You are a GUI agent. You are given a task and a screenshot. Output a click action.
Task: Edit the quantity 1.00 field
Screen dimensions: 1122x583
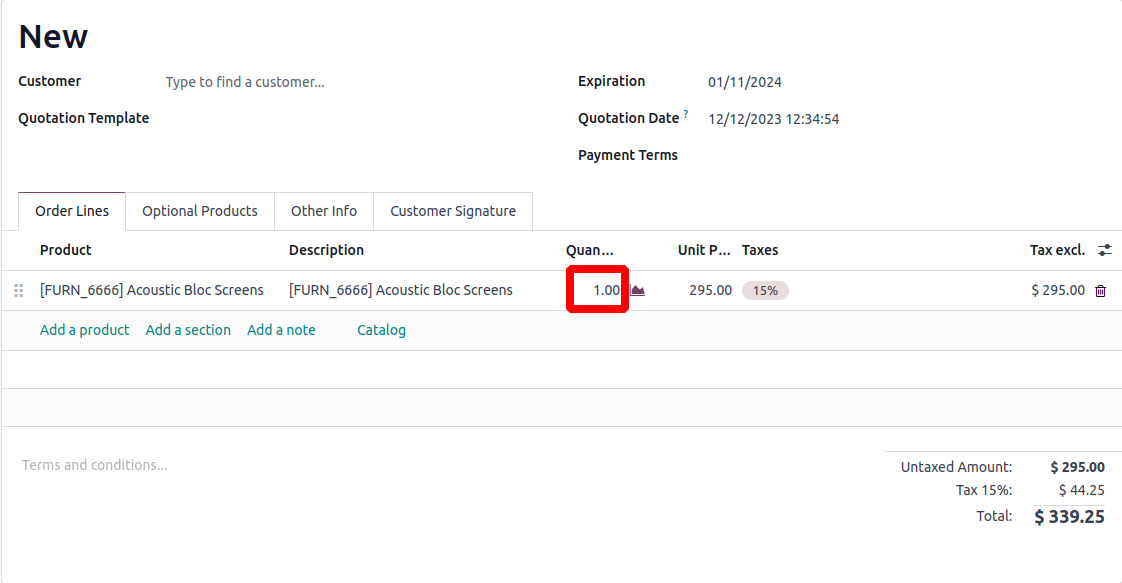(x=599, y=290)
